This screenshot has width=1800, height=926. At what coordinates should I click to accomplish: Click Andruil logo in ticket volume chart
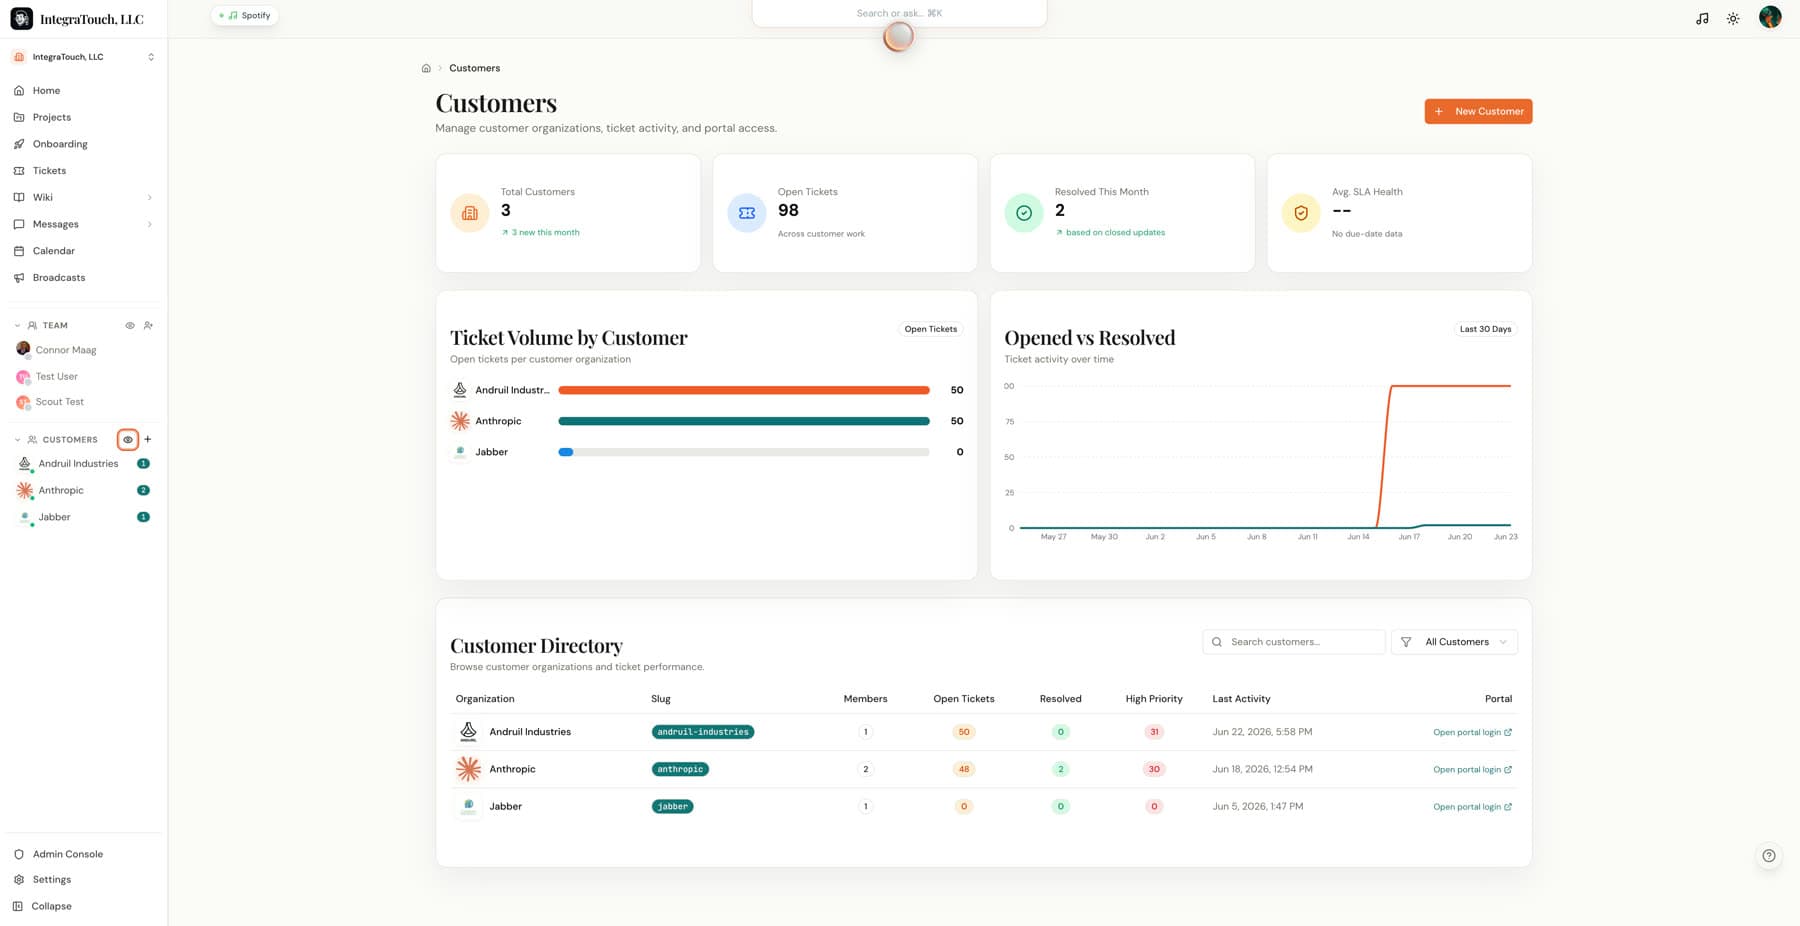[460, 390]
